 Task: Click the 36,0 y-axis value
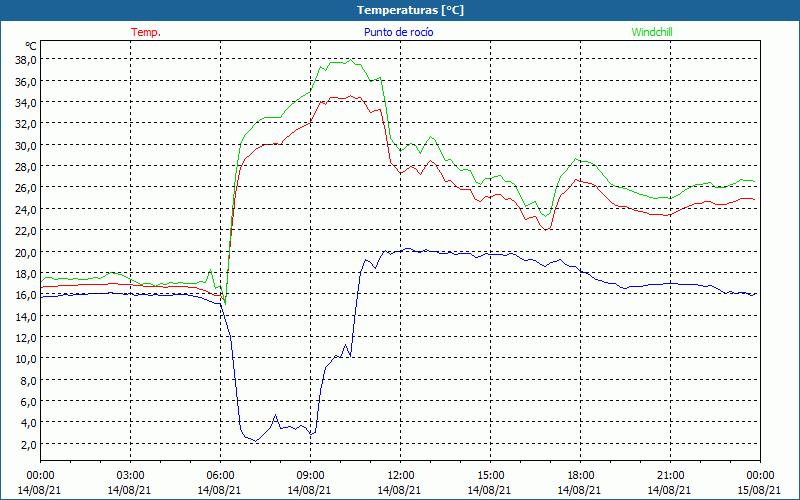click(x=26, y=81)
